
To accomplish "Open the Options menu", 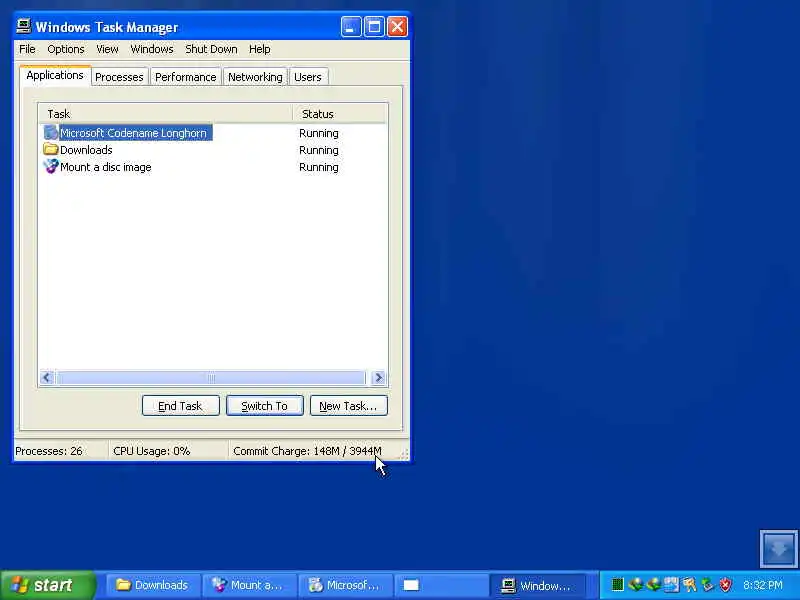I will tap(66, 49).
